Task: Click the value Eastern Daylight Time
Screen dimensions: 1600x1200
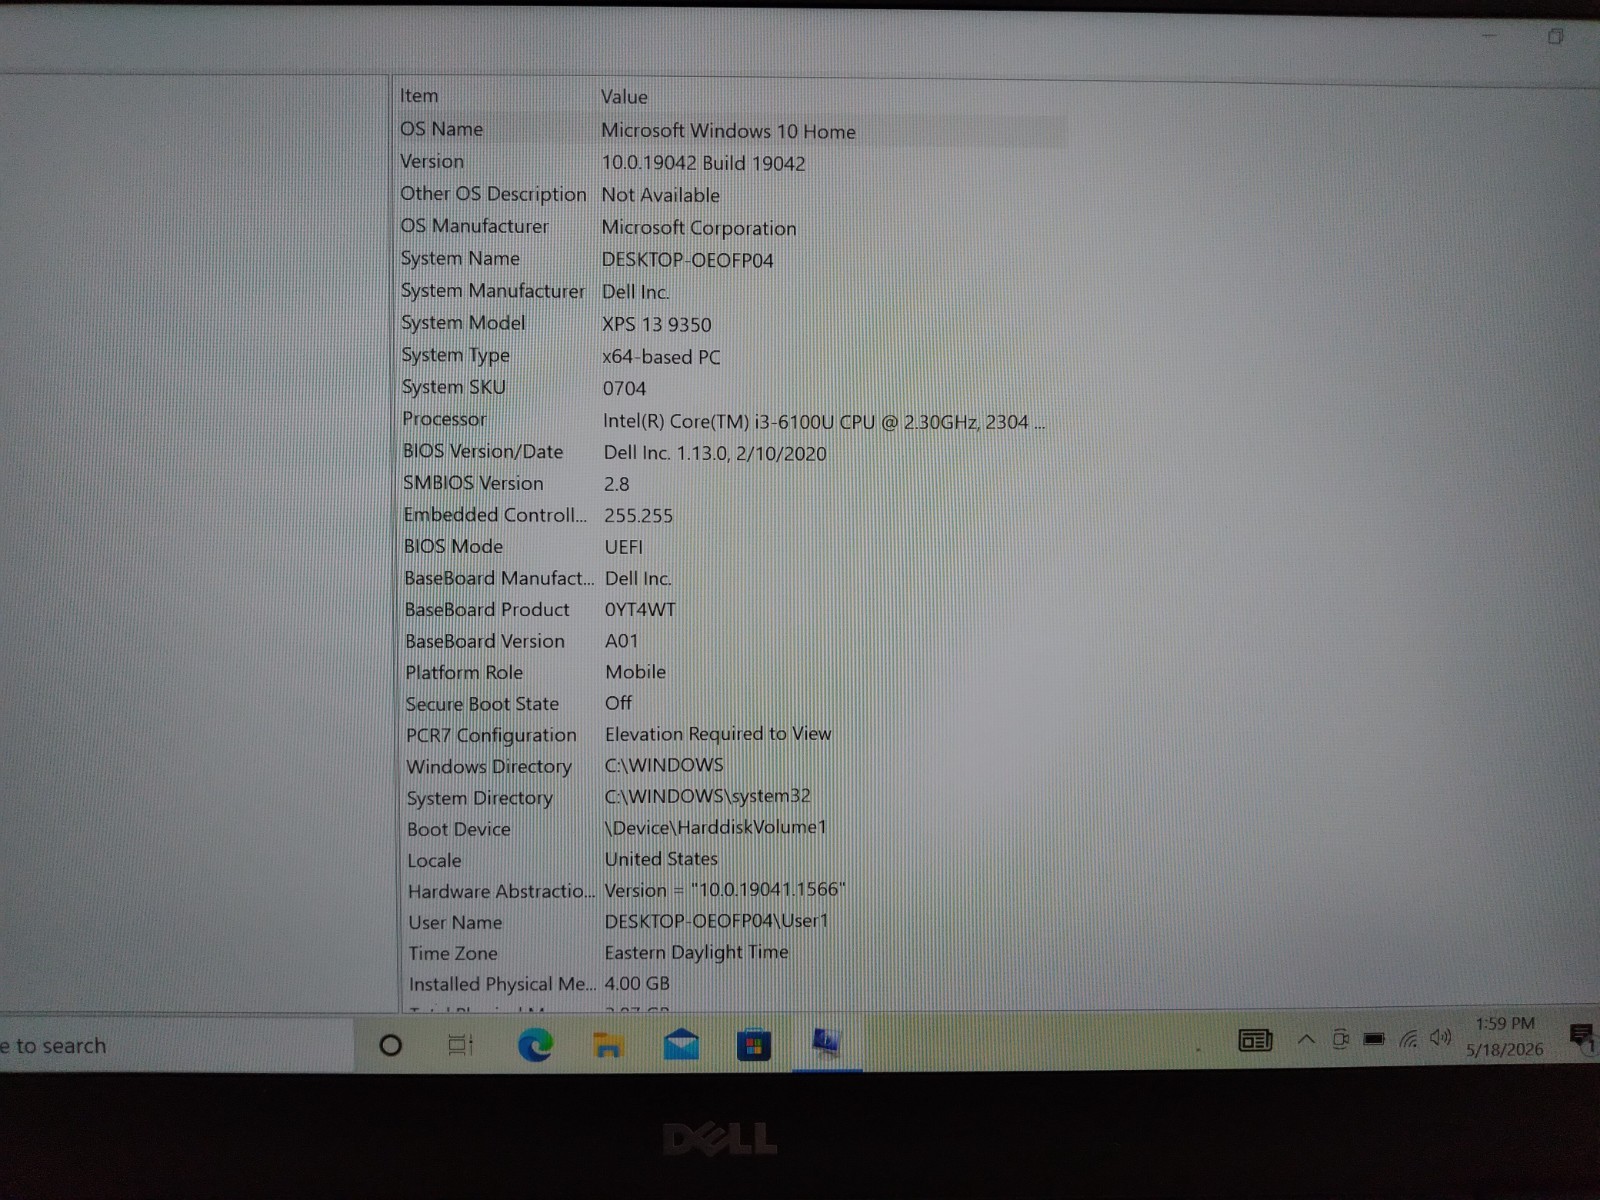Action: coord(696,953)
